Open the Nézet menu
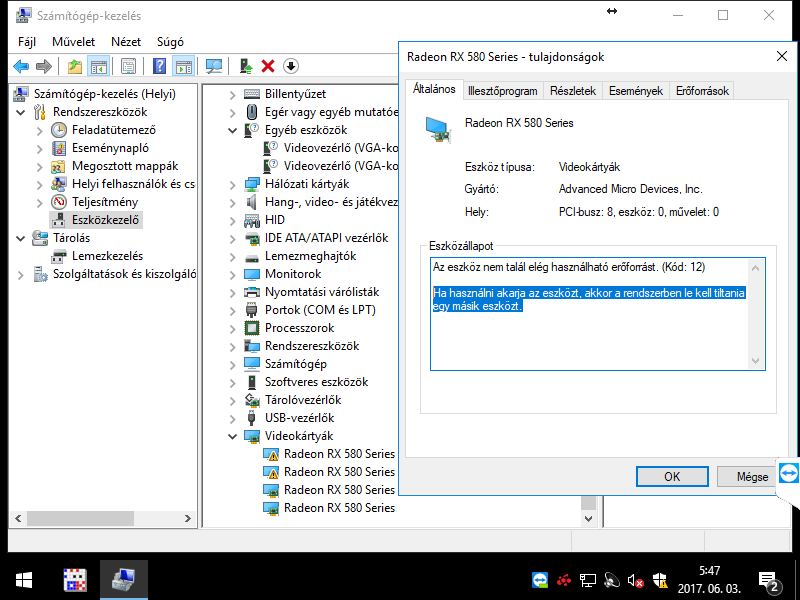The image size is (800, 600). (x=126, y=42)
